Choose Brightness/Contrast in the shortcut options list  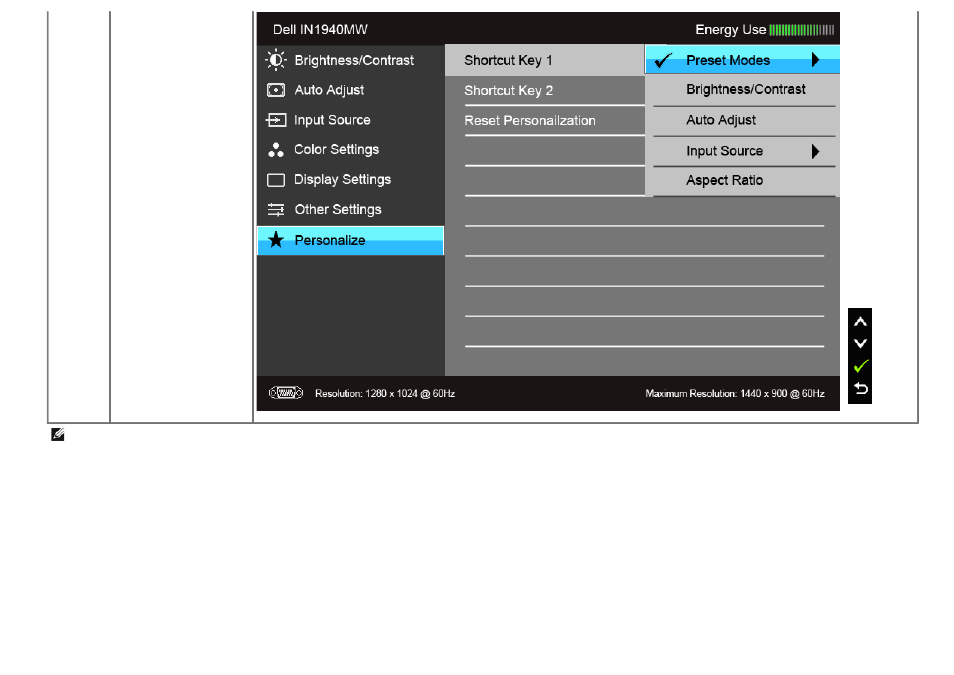pos(742,90)
